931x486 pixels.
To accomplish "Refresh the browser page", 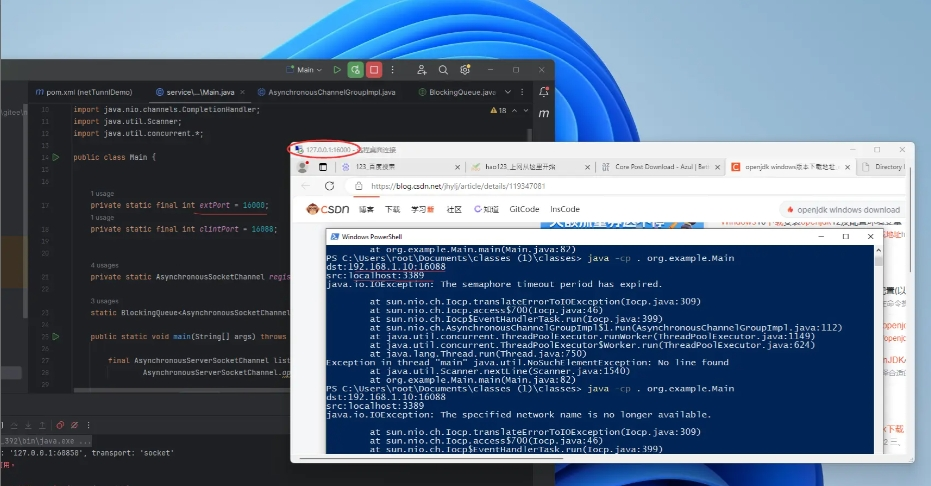I will coord(328,186).
